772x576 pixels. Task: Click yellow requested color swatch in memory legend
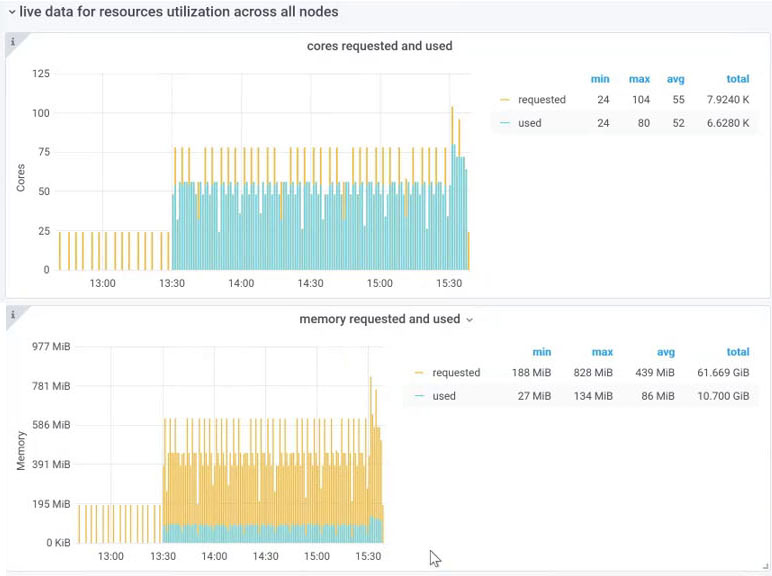click(x=419, y=373)
